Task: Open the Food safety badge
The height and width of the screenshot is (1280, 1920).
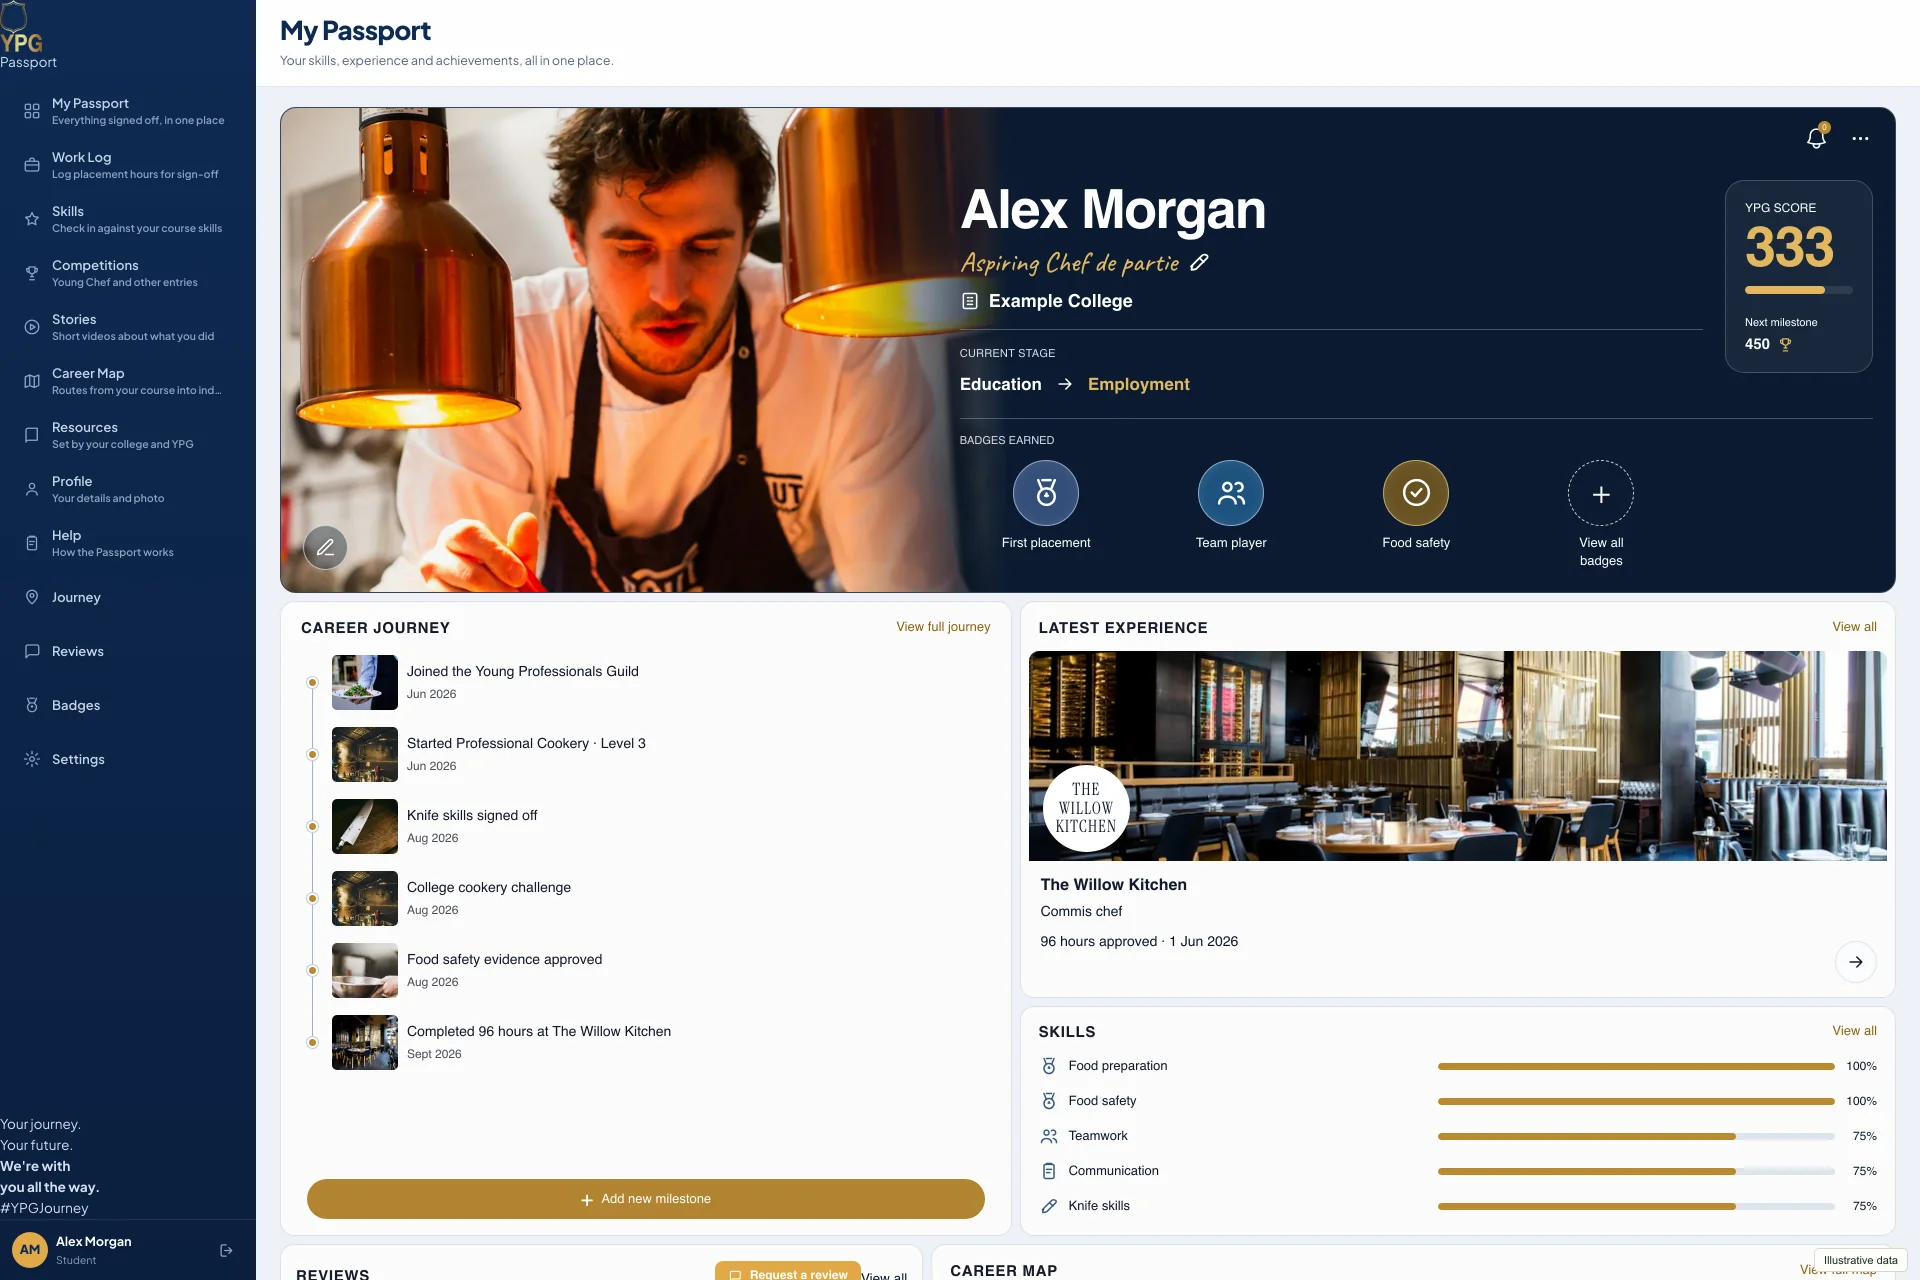Action: click(1416, 493)
